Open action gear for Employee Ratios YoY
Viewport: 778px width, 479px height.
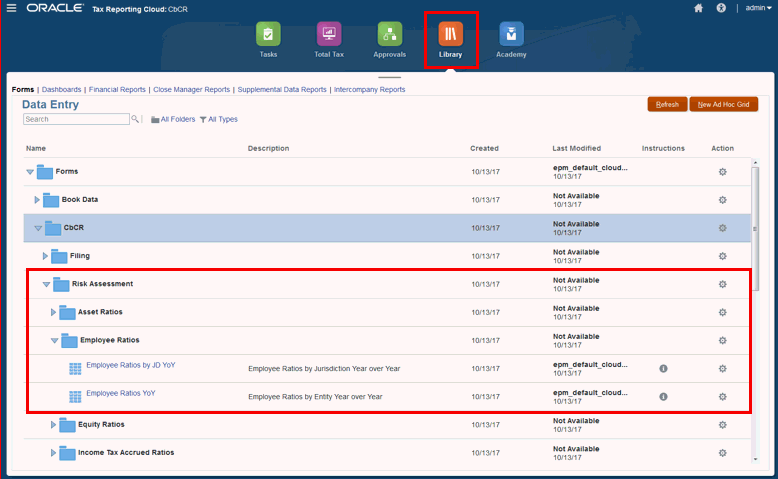pos(722,397)
